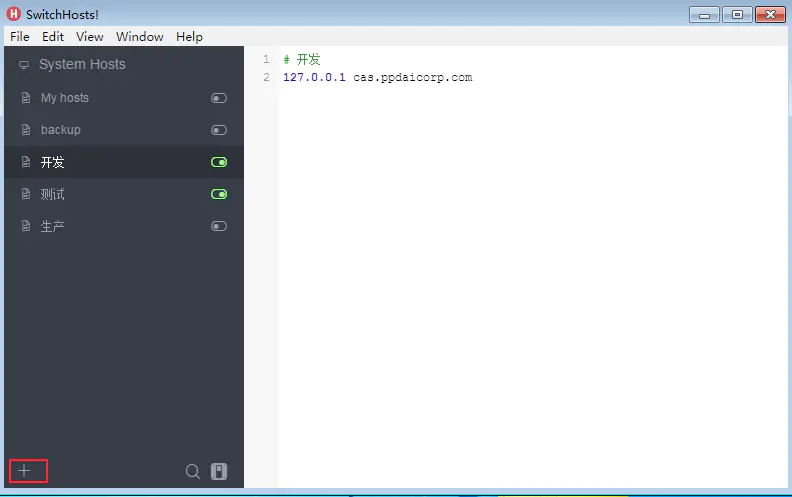Click the My hosts file icon
Screen dimensions: 792x497
(26, 97)
